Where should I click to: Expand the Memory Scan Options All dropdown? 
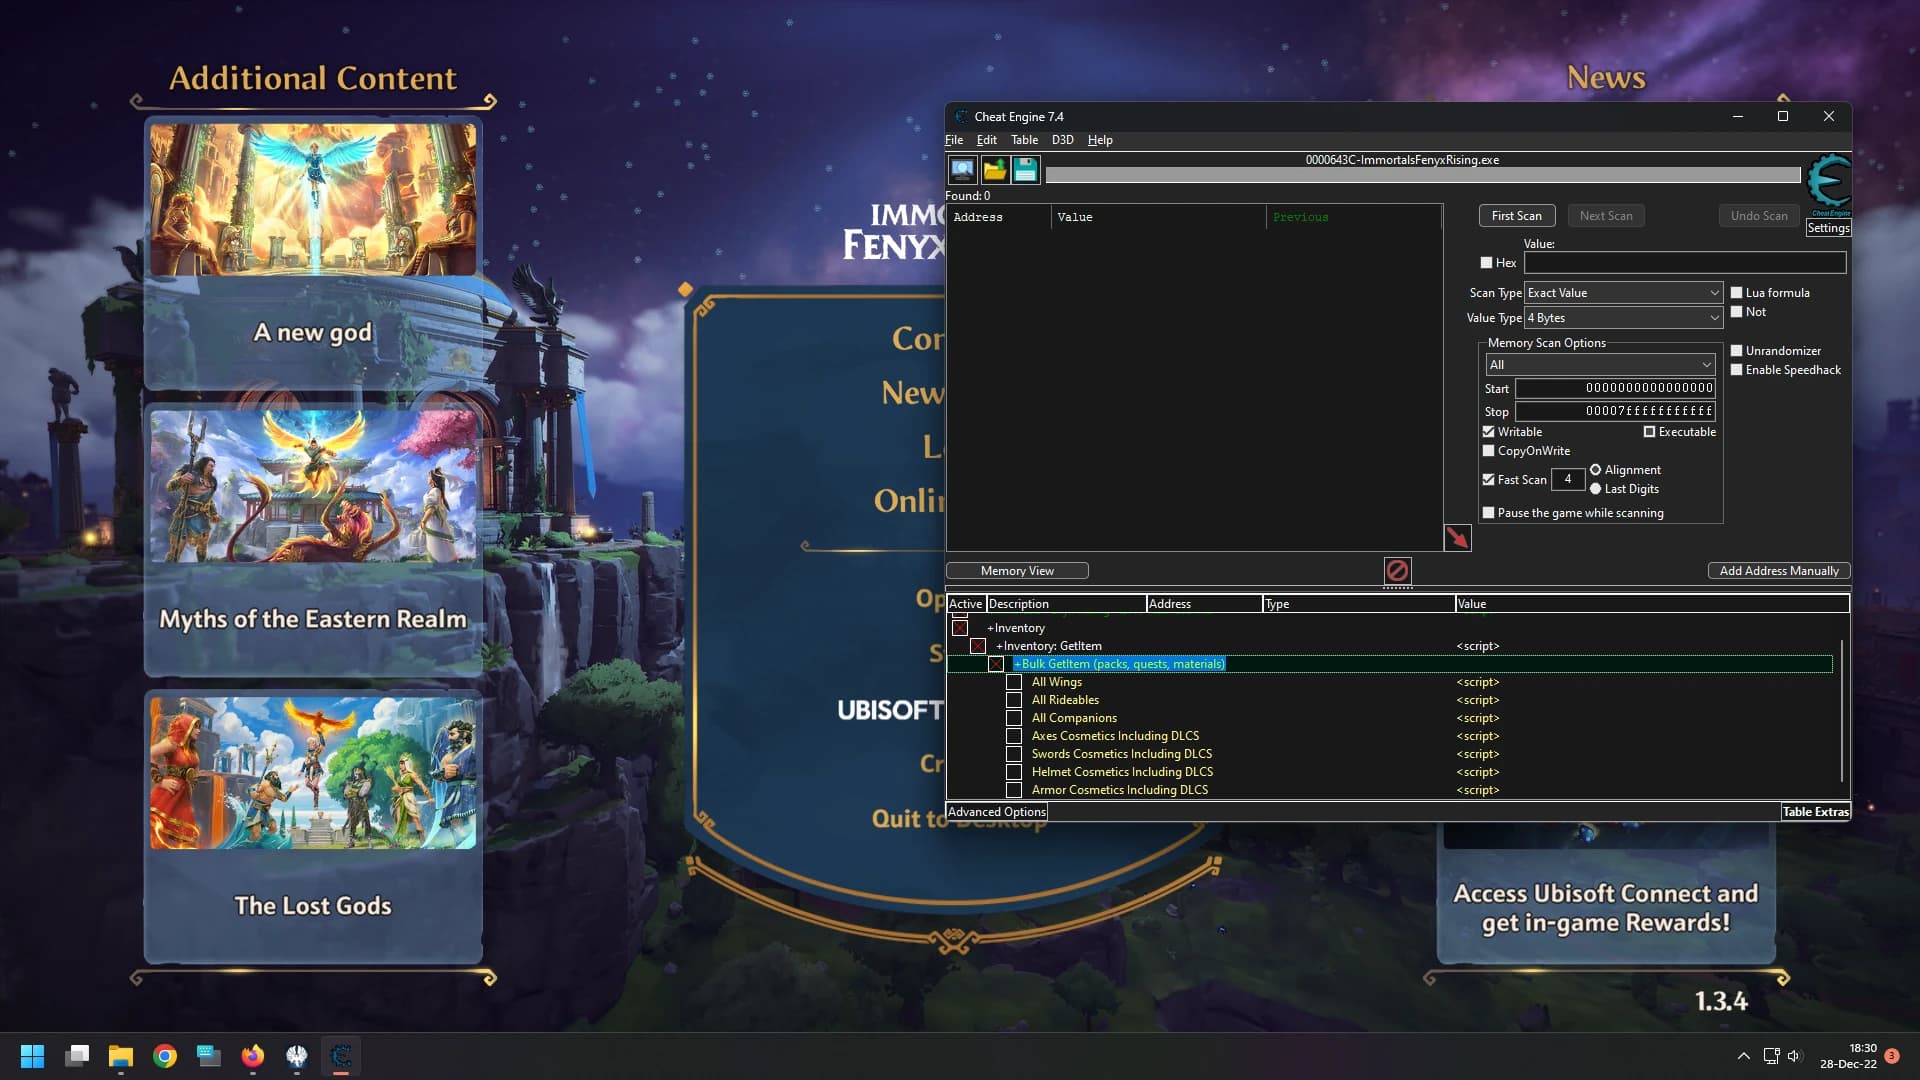coord(1600,365)
